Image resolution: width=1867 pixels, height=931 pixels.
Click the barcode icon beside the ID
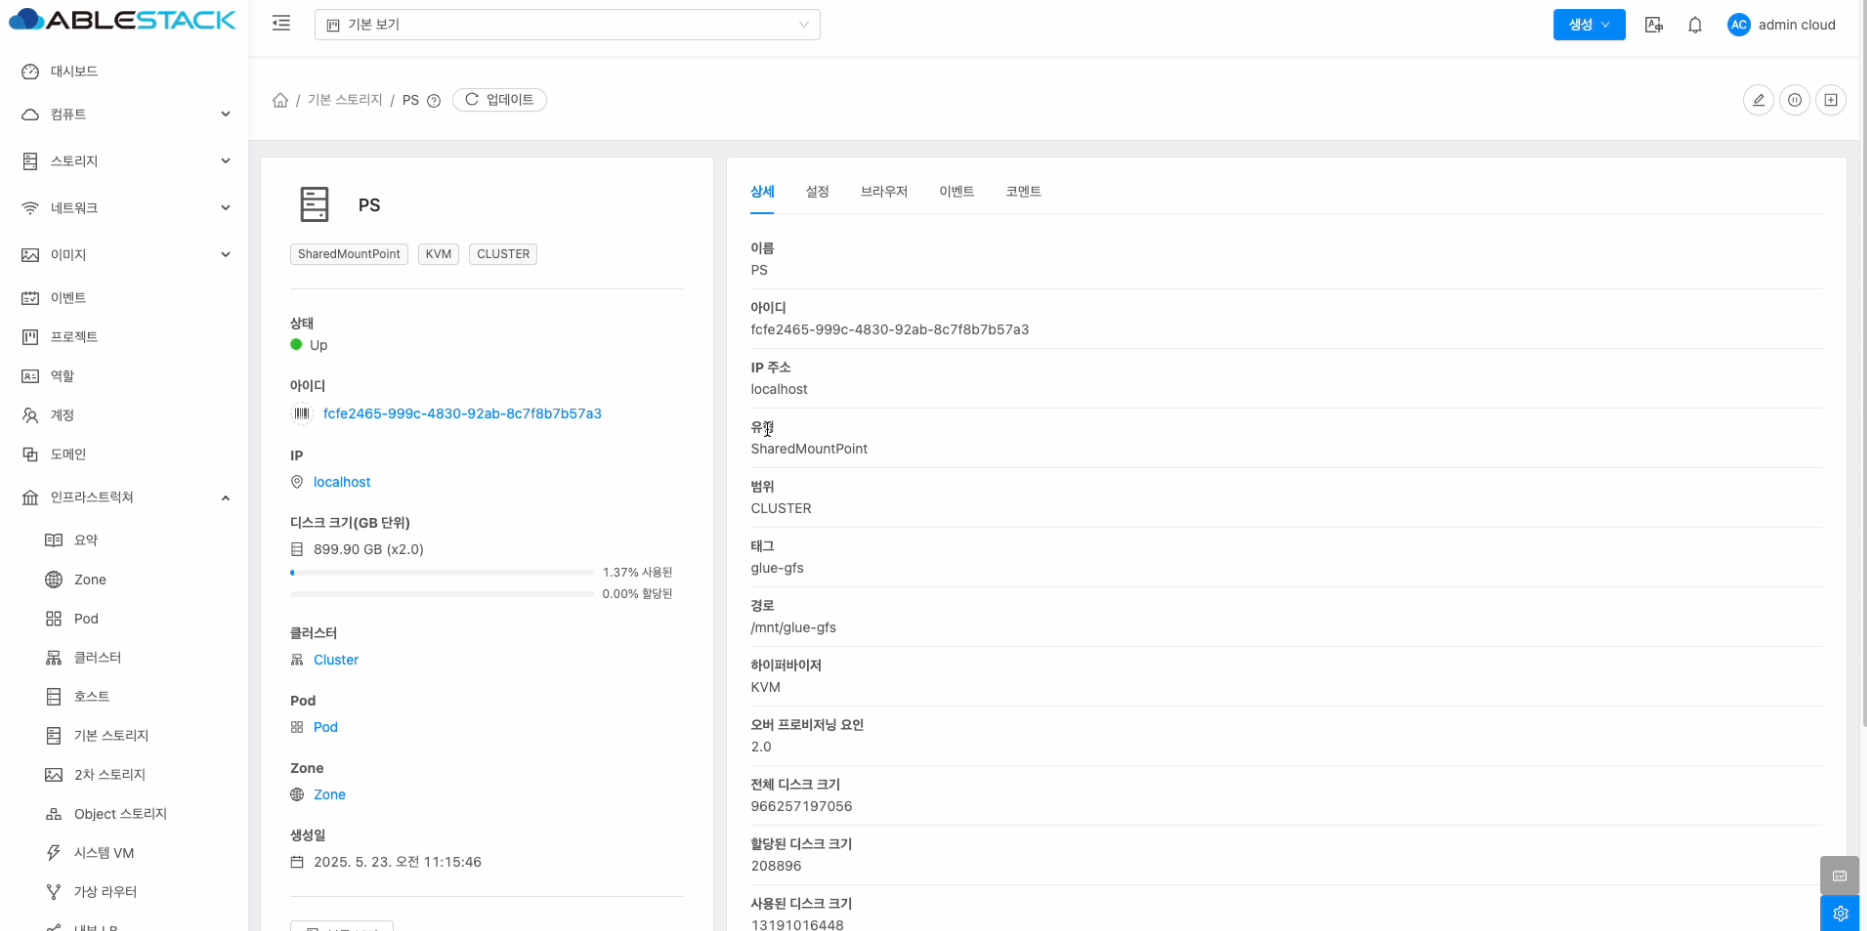point(302,414)
